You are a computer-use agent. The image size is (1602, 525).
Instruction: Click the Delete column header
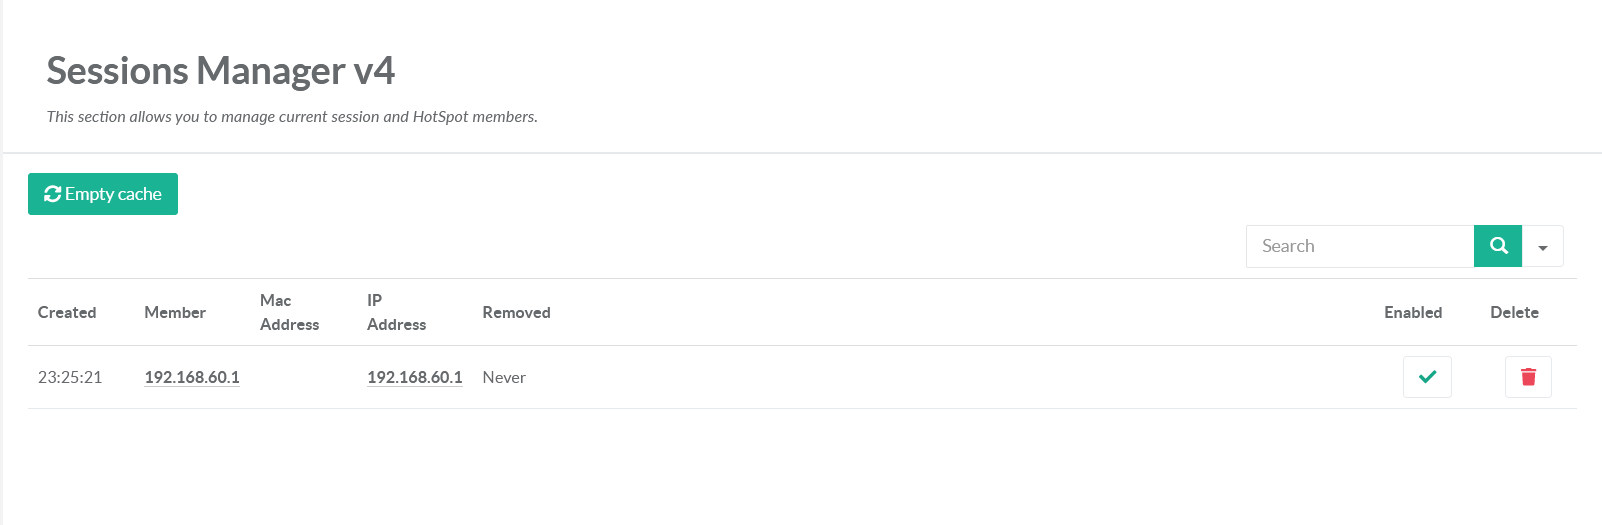pyautogui.click(x=1514, y=312)
